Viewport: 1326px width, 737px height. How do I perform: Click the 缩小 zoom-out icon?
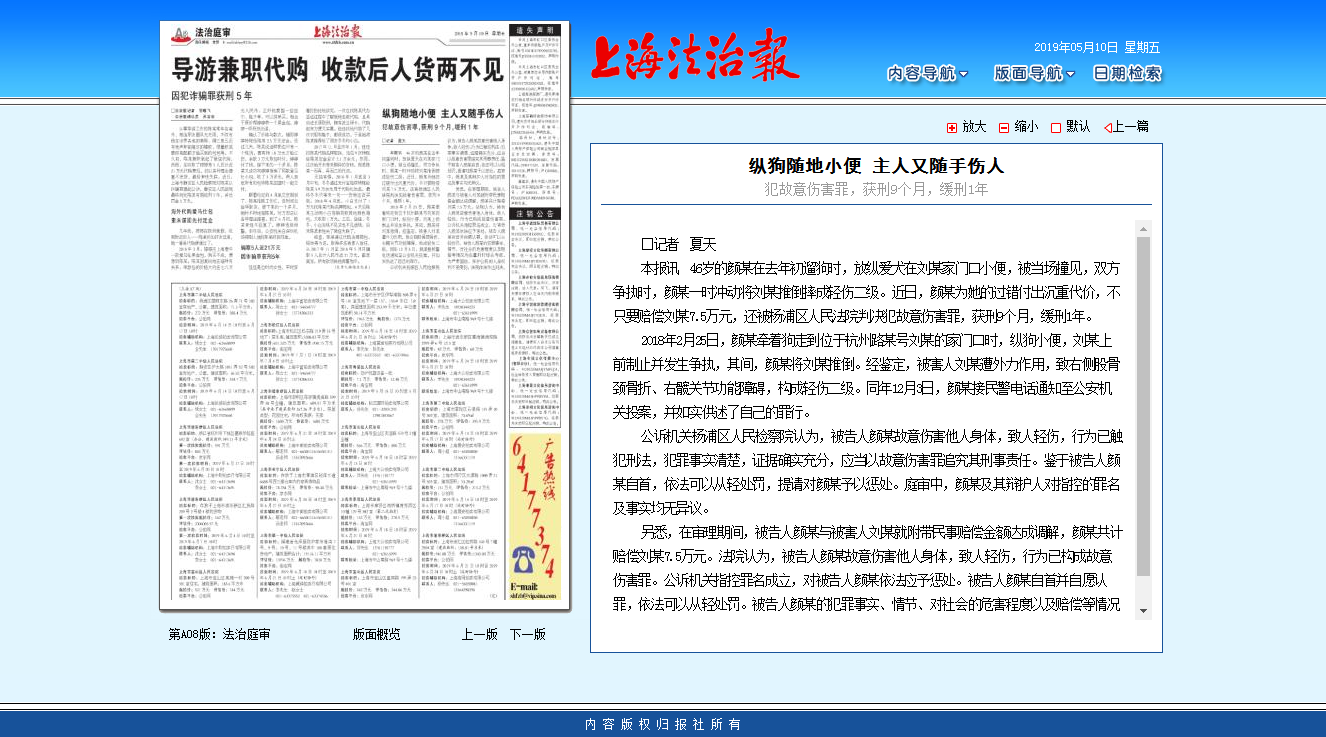1003,127
